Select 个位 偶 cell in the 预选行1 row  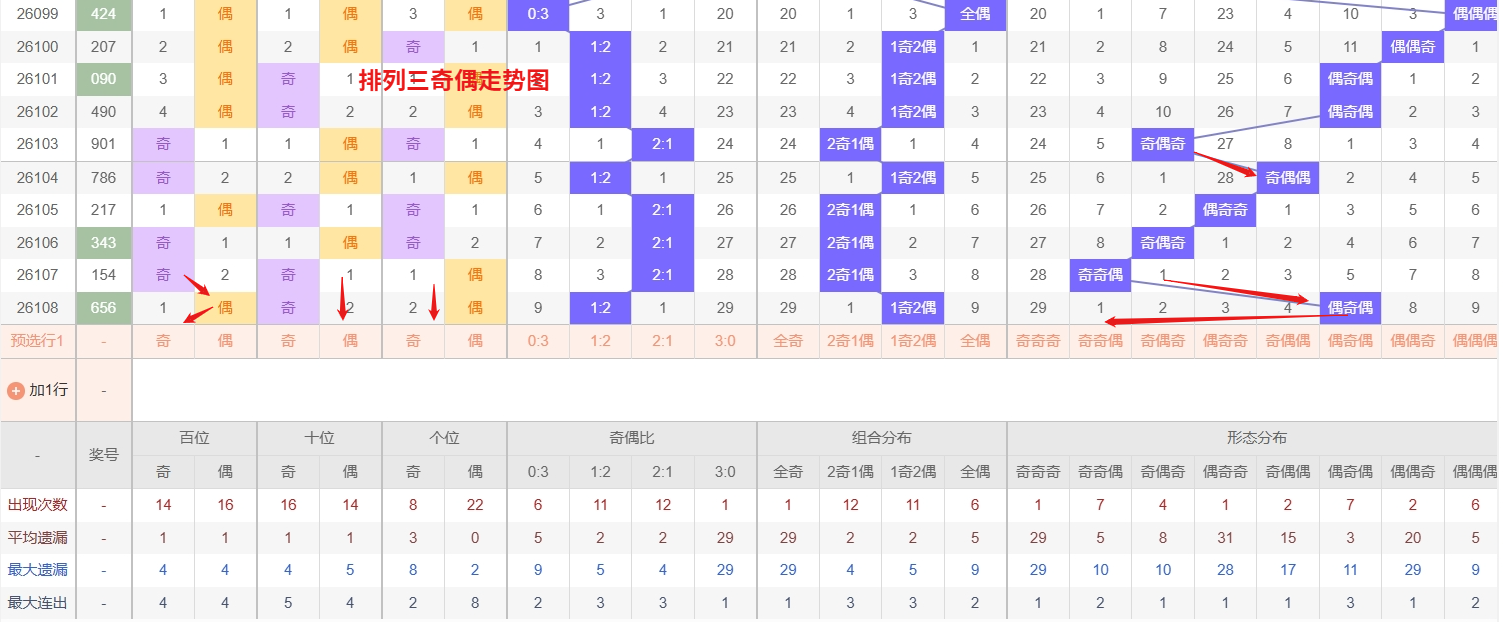475,341
